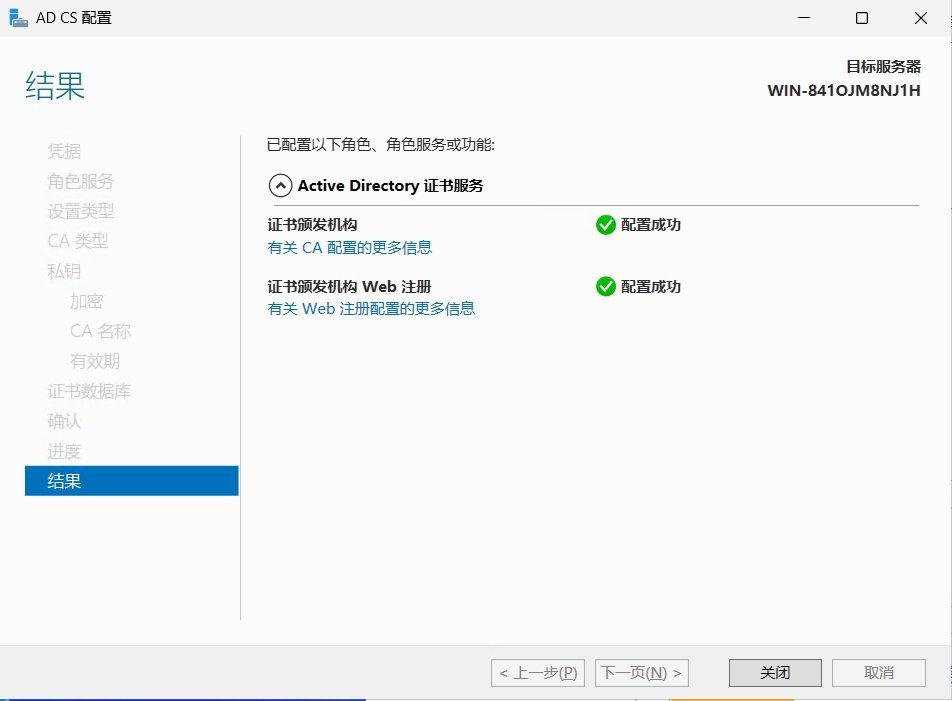Minimize the AD CS 配置 window
952x701 pixels.
tap(804, 18)
